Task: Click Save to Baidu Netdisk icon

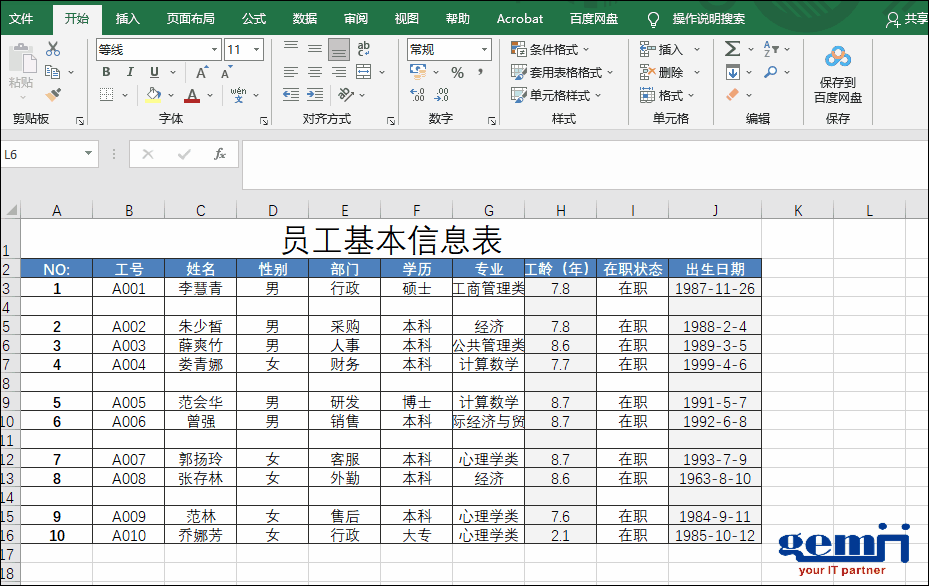Action: pyautogui.click(x=837, y=74)
